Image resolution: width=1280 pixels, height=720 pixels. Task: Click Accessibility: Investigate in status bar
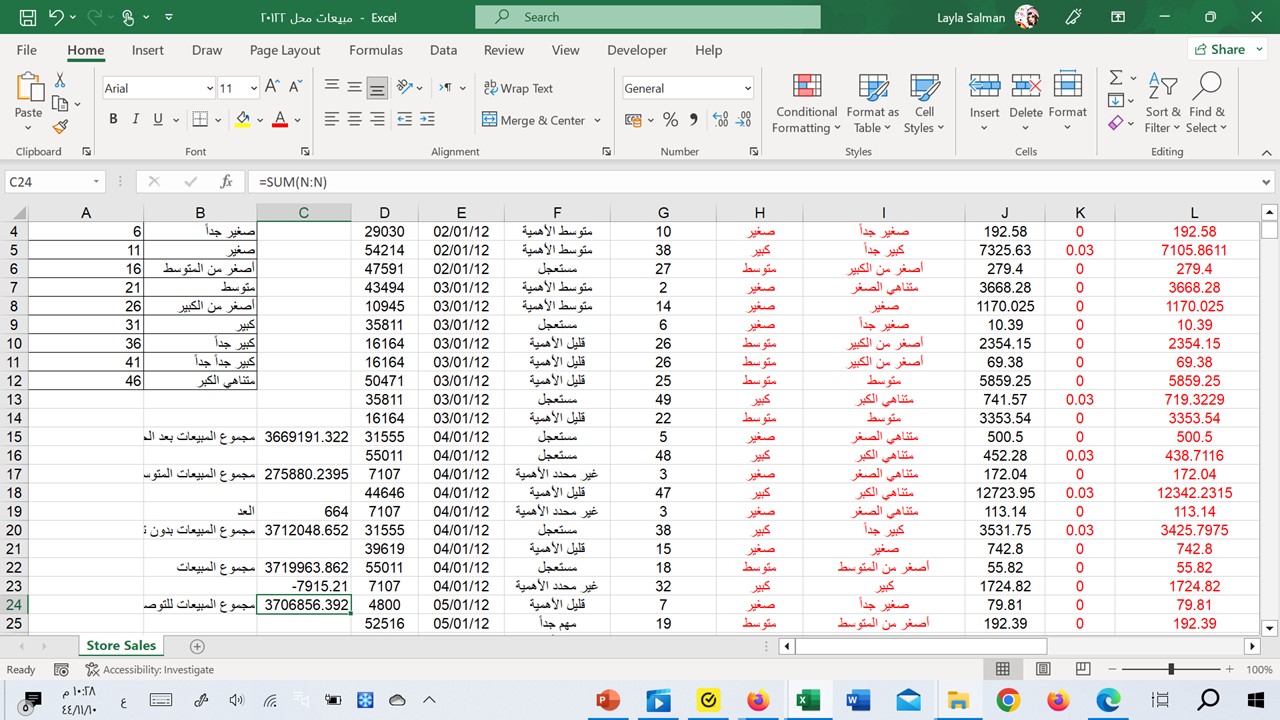(149, 669)
